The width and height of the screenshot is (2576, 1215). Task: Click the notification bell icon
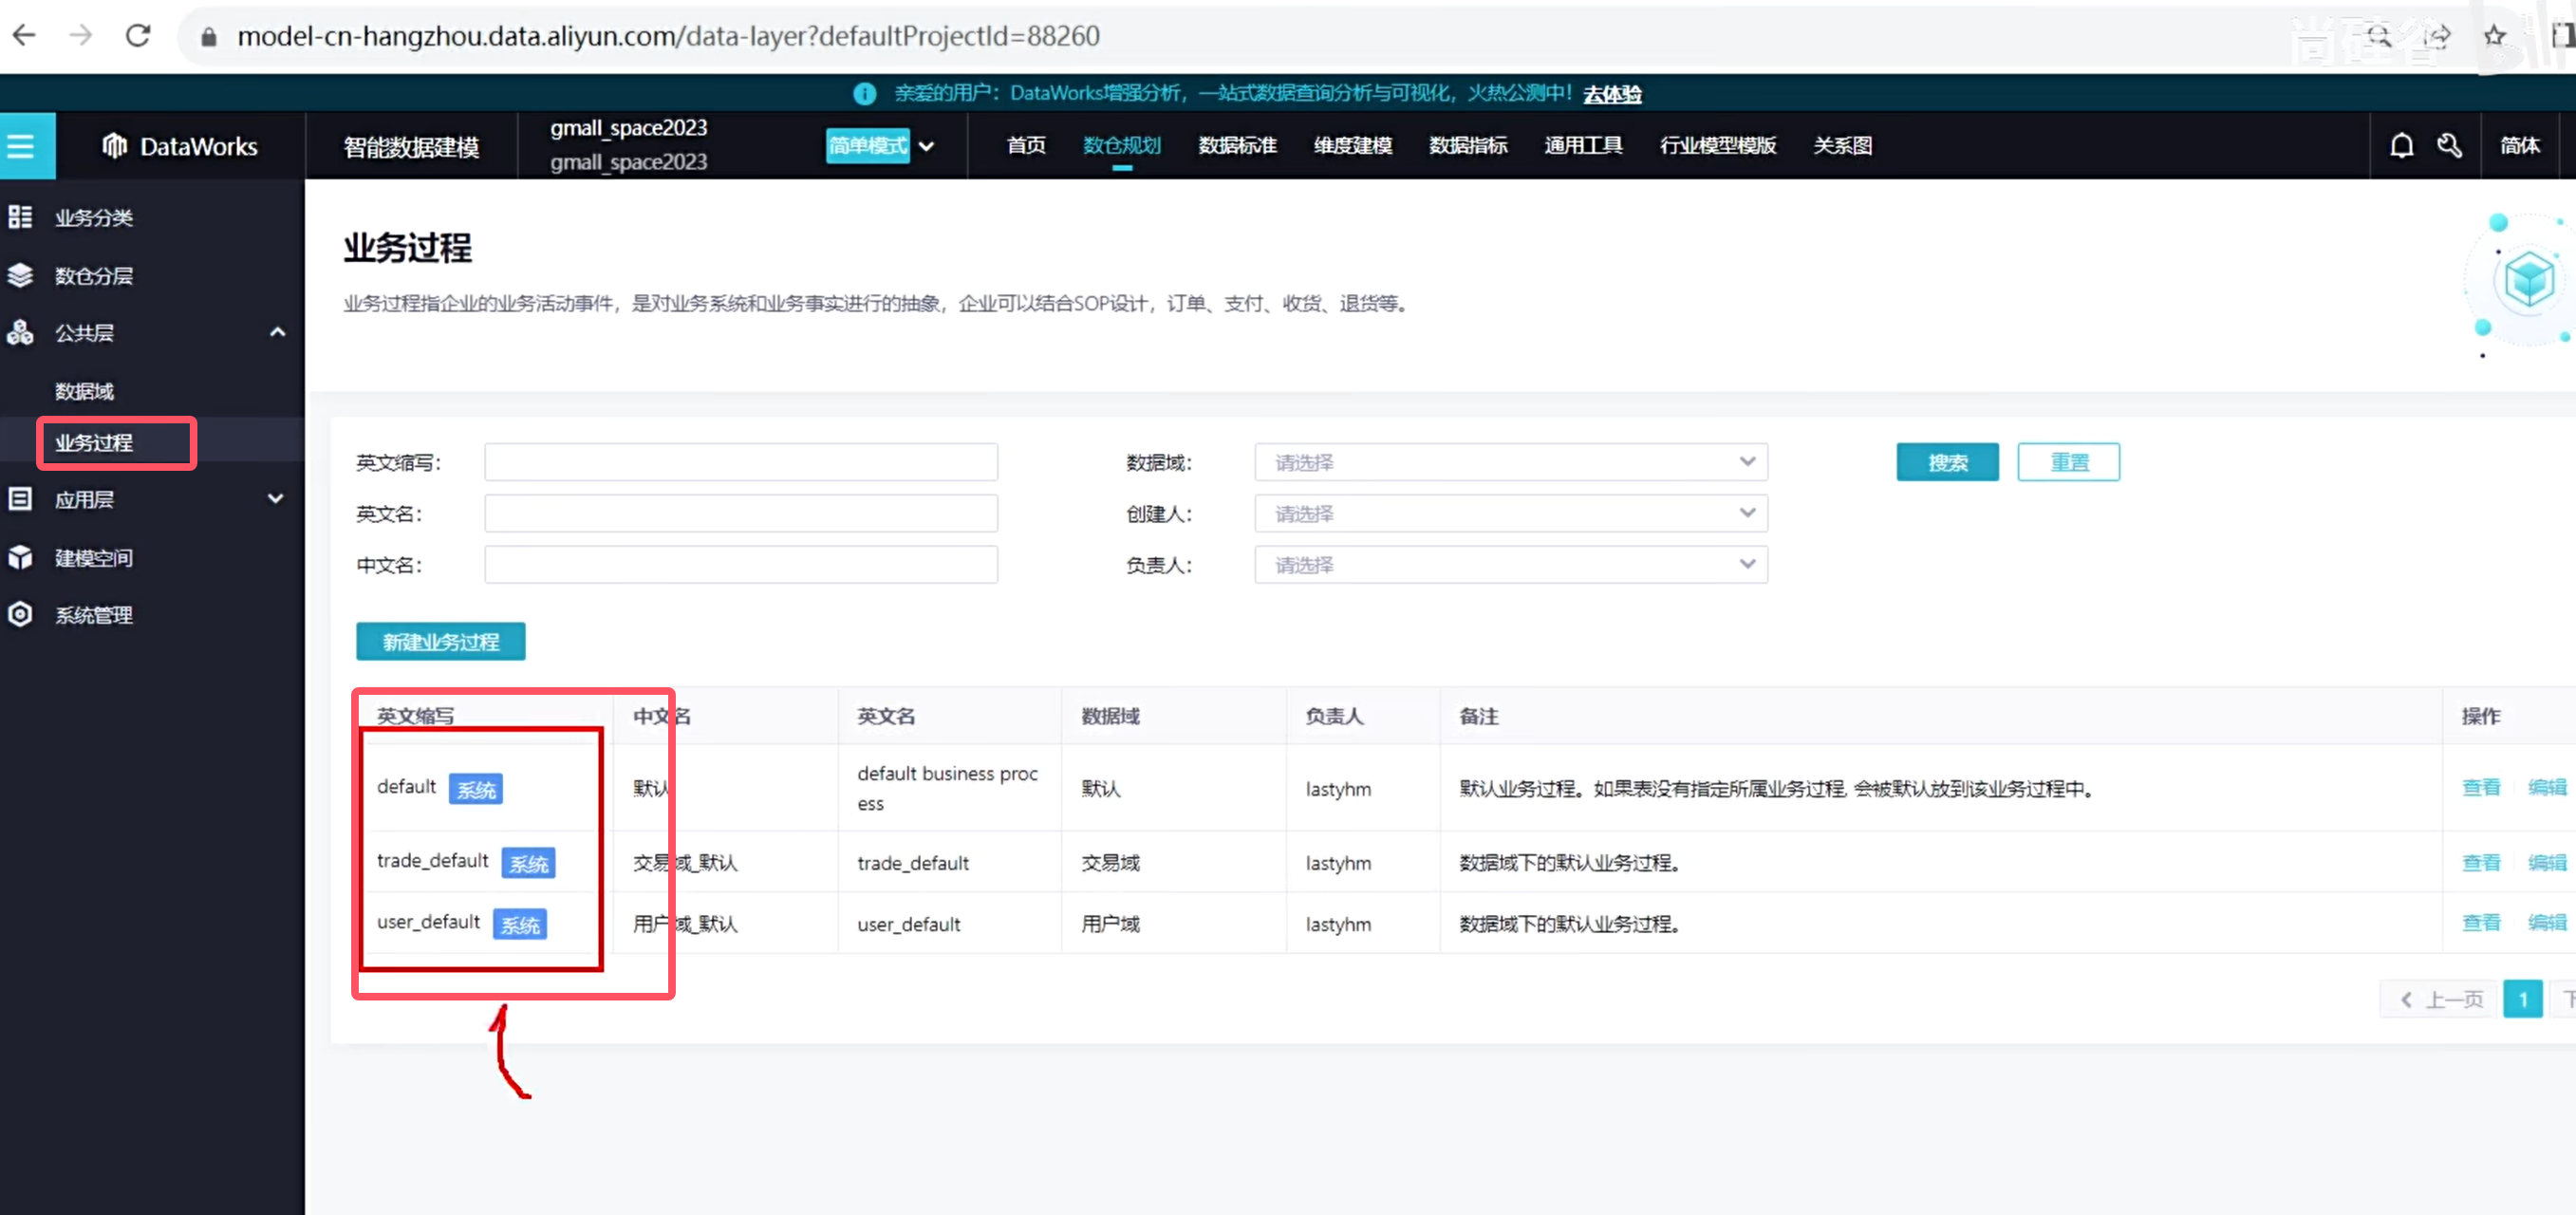click(2401, 146)
